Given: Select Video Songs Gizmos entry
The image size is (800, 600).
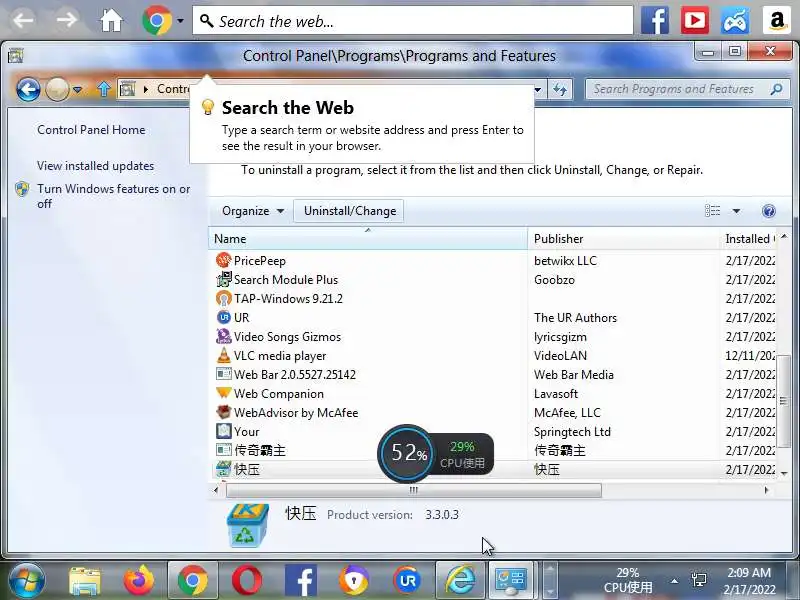Looking at the screenshot, I should [x=495, y=337].
